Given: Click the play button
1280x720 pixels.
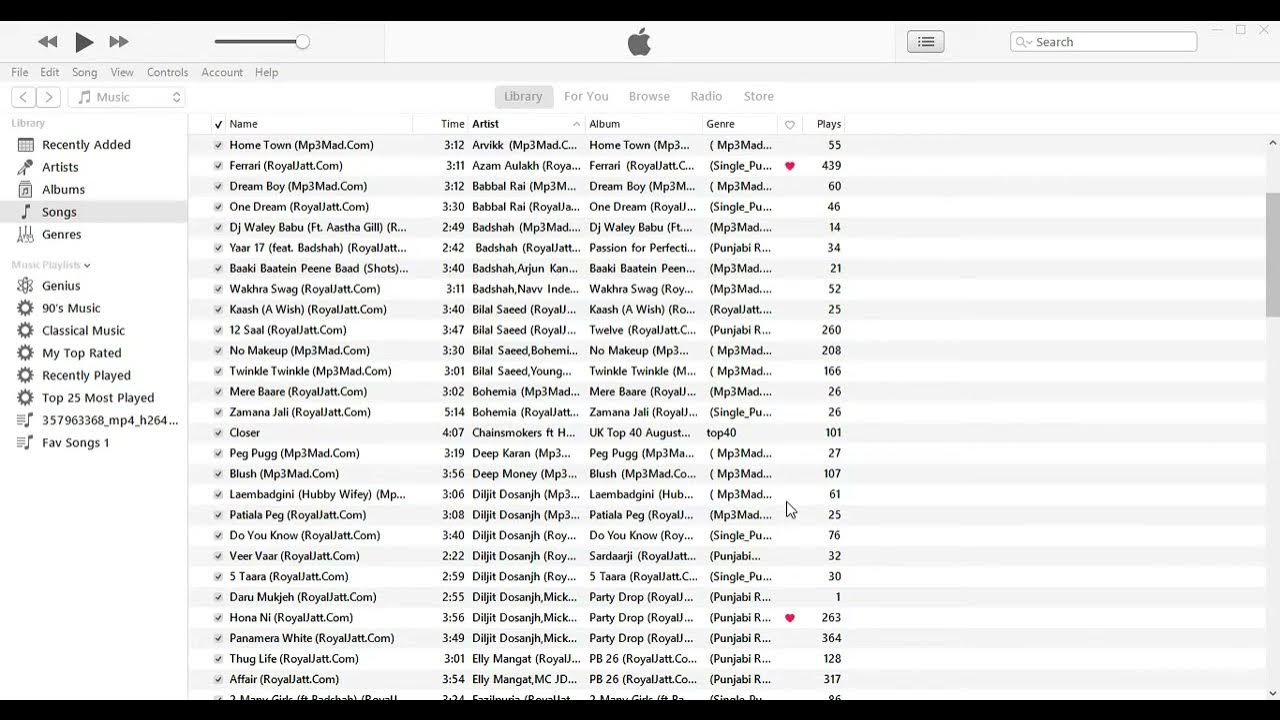Looking at the screenshot, I should 84,42.
